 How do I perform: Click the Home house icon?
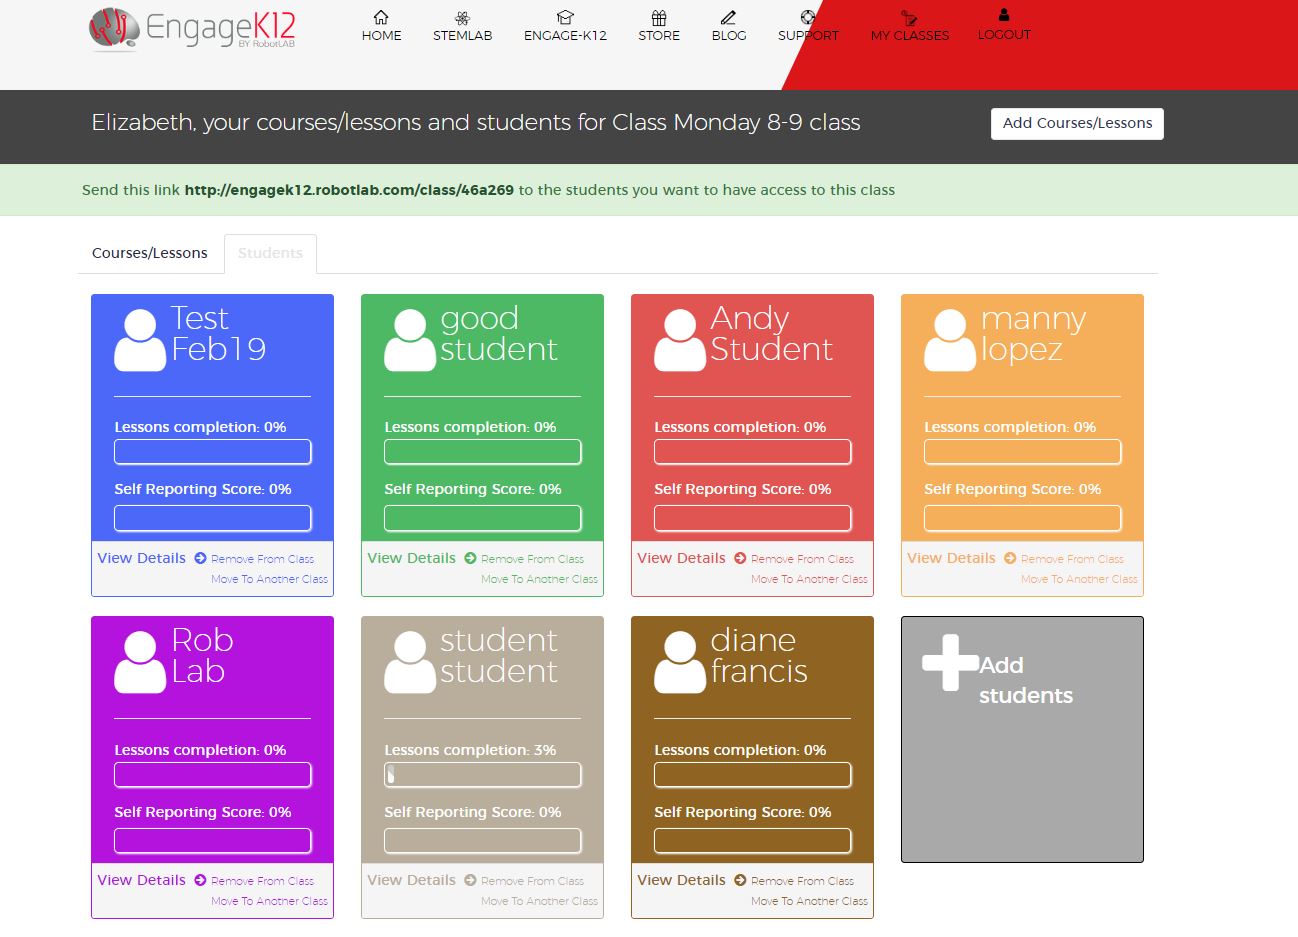[x=381, y=17]
